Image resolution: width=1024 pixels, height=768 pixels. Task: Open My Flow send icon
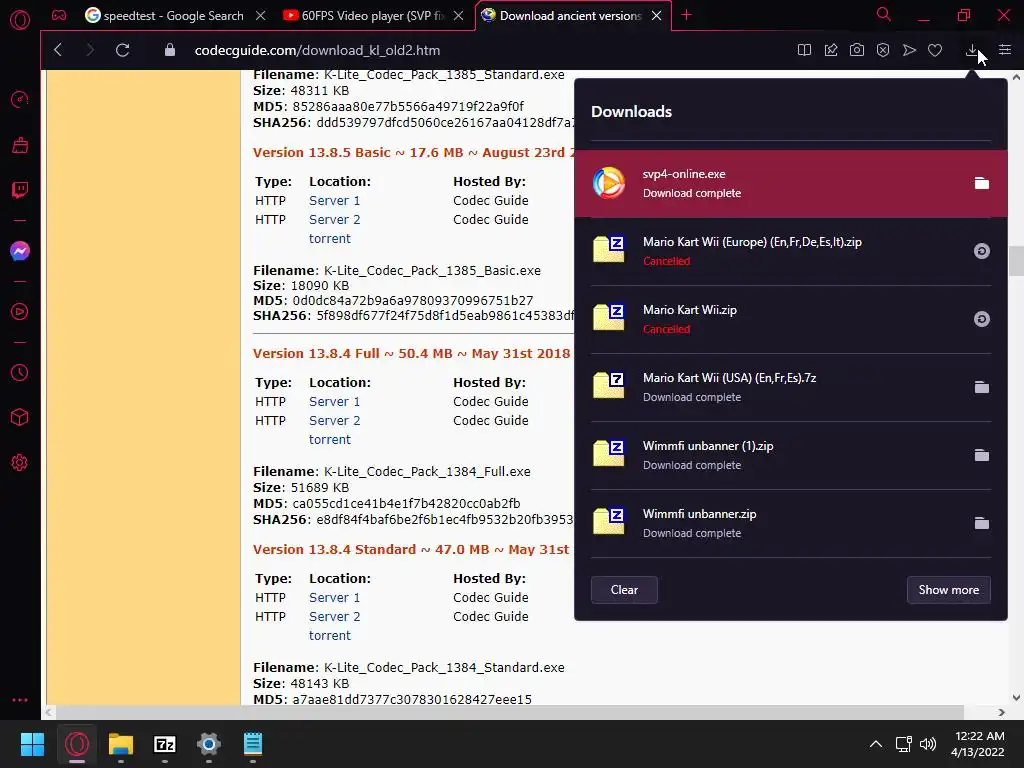(909, 50)
